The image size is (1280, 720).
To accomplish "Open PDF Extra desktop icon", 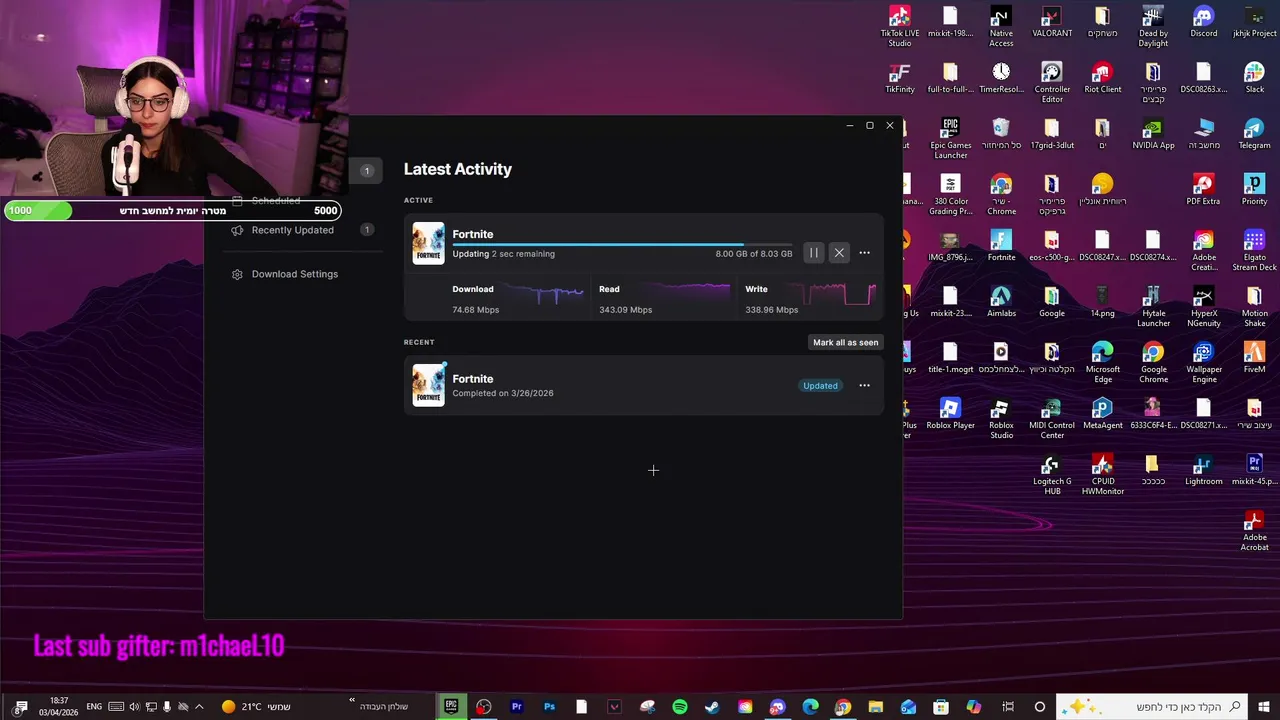I will point(1204,190).
